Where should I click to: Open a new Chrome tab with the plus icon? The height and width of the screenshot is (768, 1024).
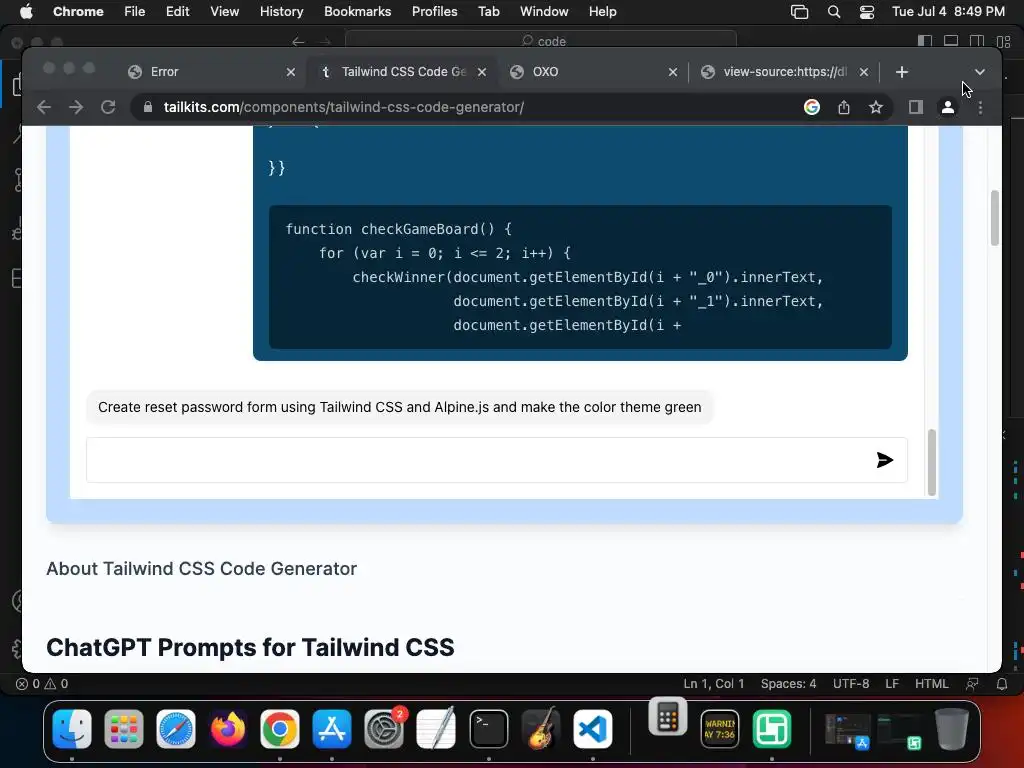coord(902,72)
